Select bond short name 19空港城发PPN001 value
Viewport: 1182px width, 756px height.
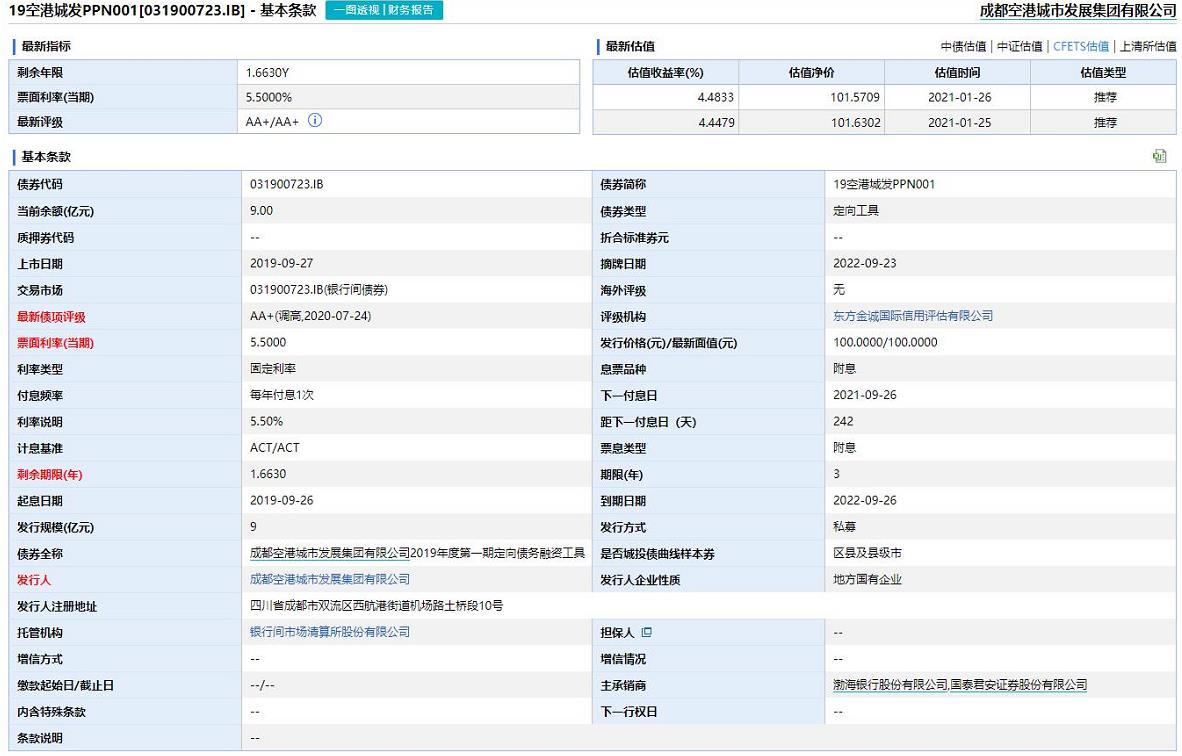884,184
